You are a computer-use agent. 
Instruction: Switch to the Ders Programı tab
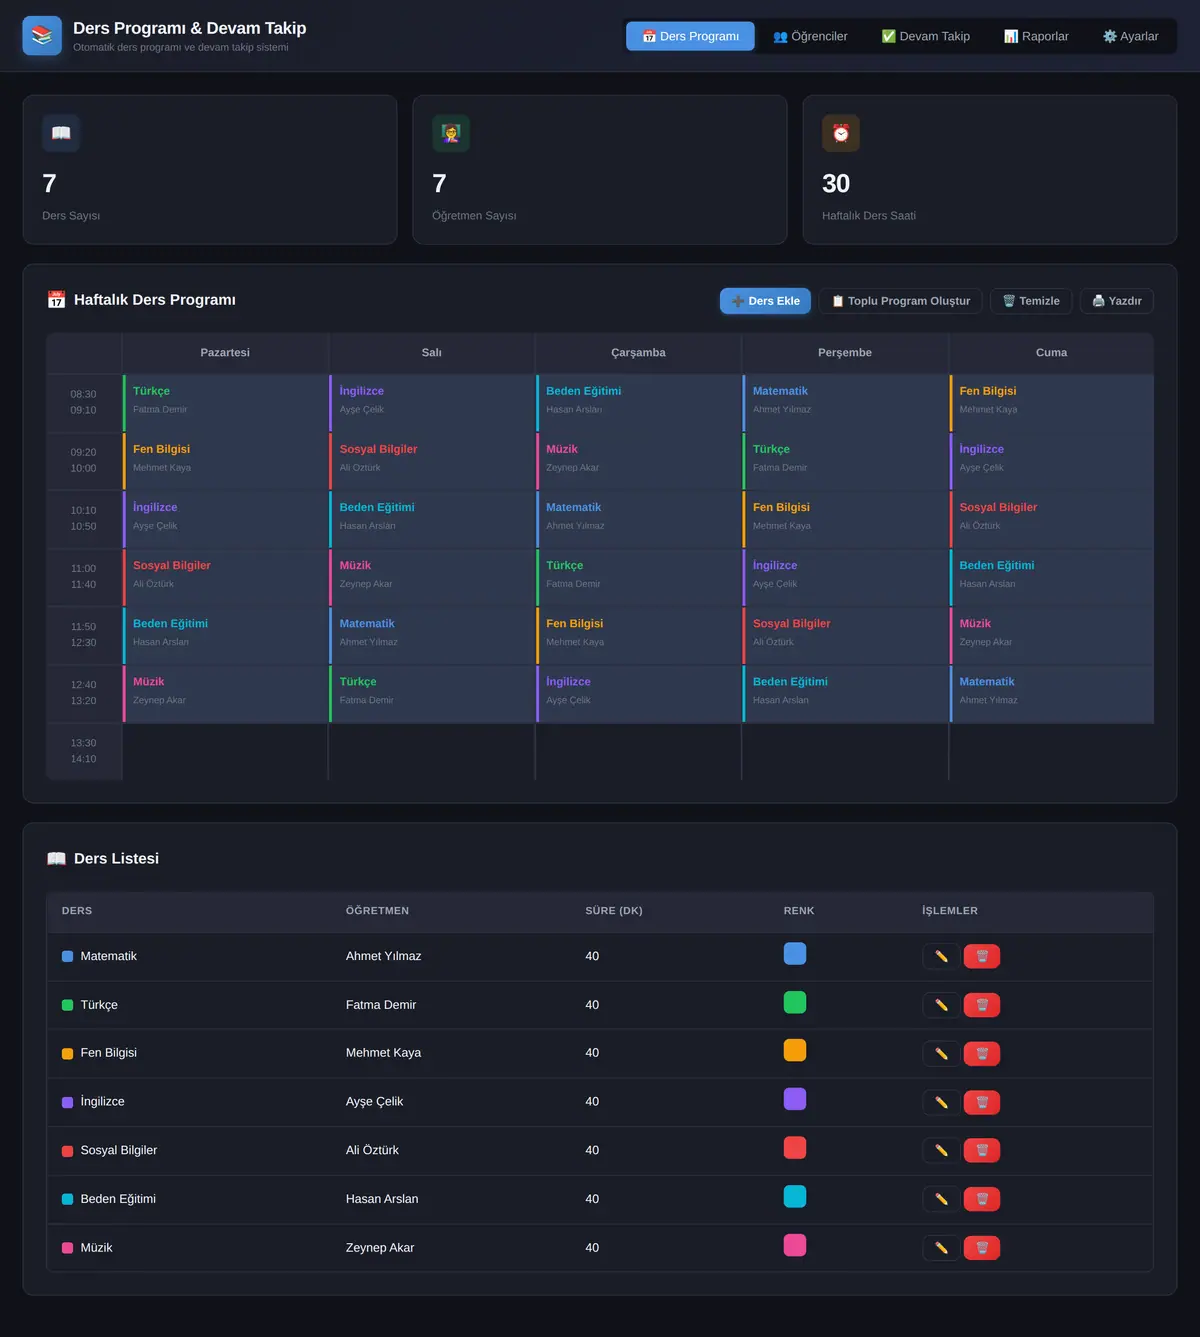click(x=690, y=36)
